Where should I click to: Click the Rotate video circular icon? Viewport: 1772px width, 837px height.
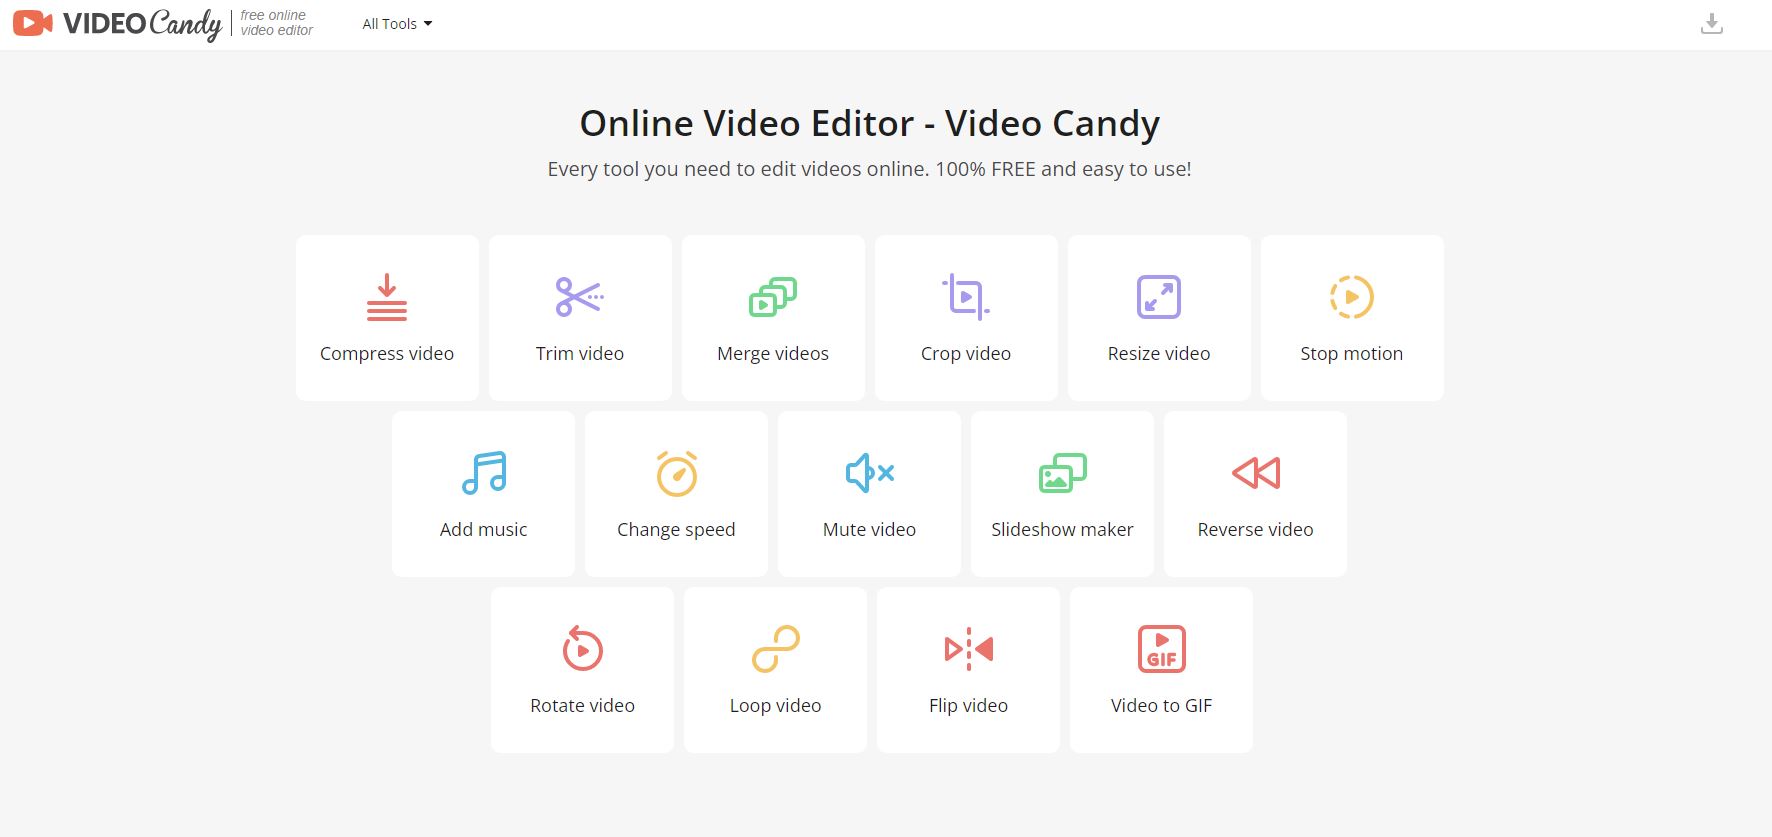click(583, 648)
